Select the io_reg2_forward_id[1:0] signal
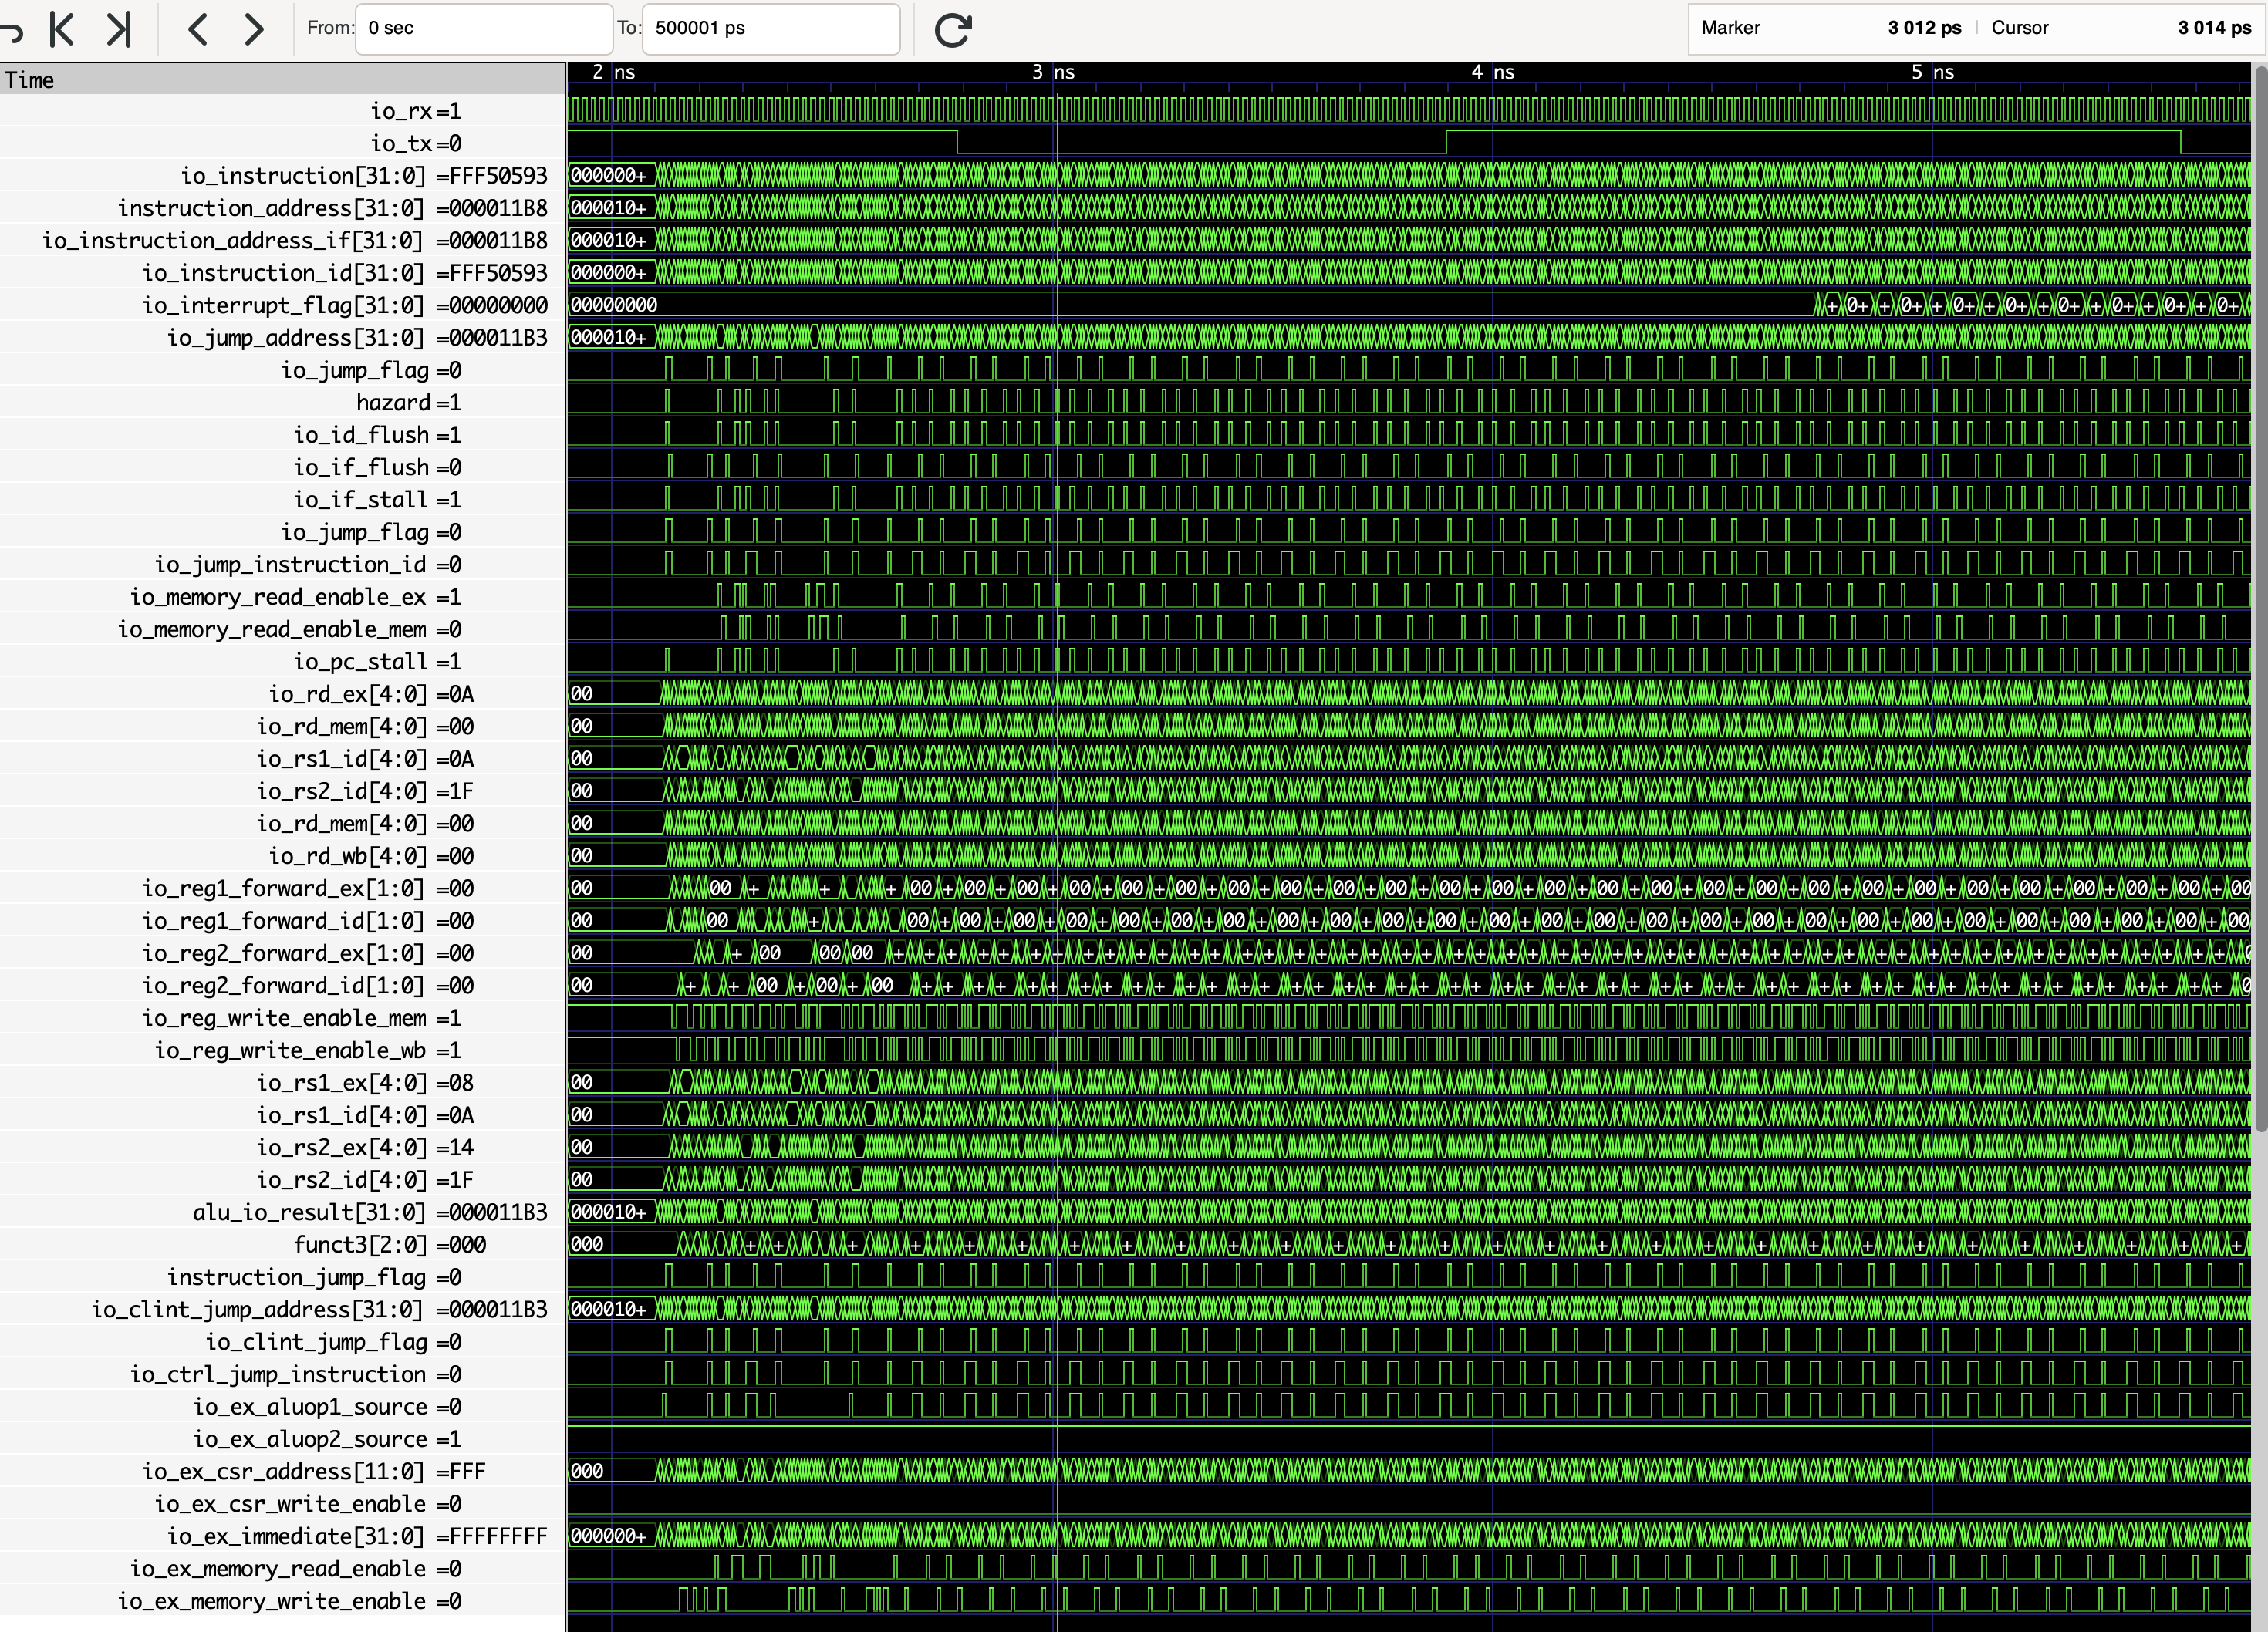Viewport: 2268px width, 1632px height. pos(282,986)
